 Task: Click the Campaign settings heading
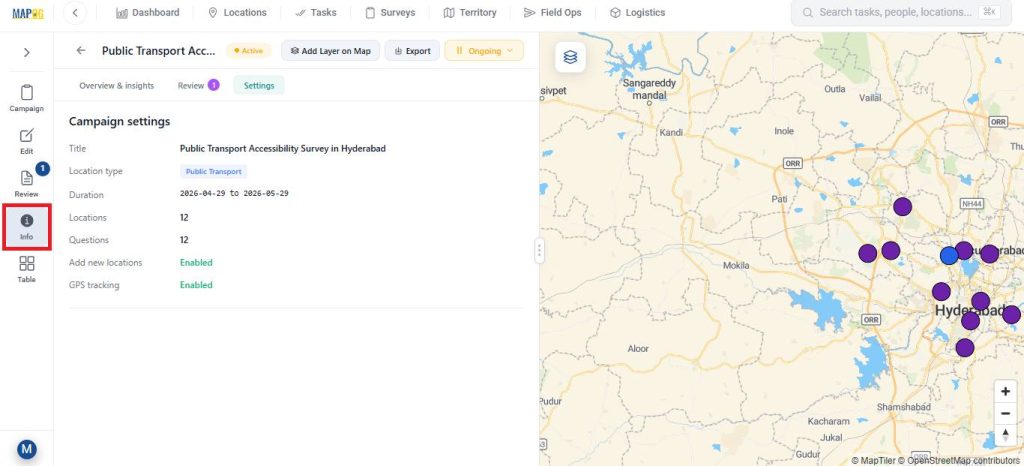coord(120,121)
